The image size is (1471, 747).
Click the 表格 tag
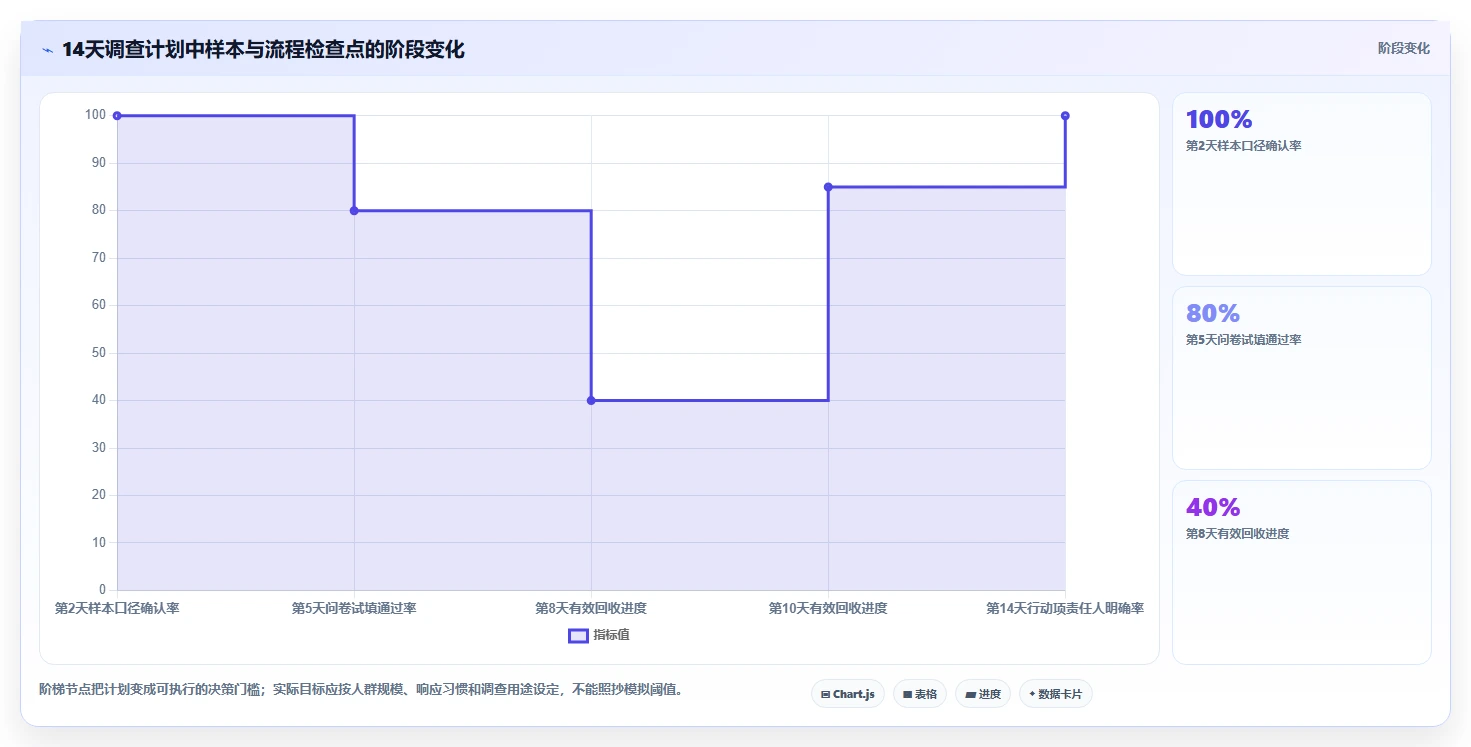click(920, 694)
